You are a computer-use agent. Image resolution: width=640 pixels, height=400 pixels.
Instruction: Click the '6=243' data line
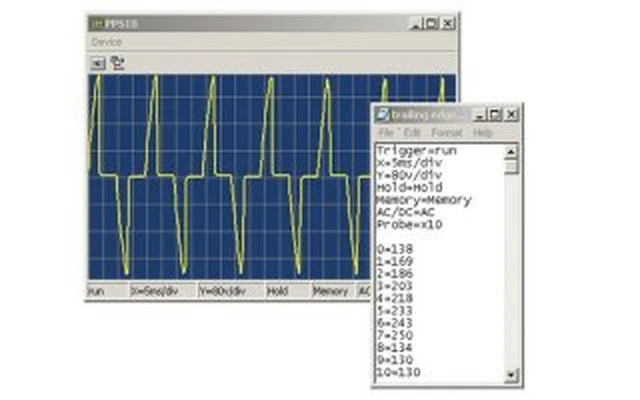(395, 323)
